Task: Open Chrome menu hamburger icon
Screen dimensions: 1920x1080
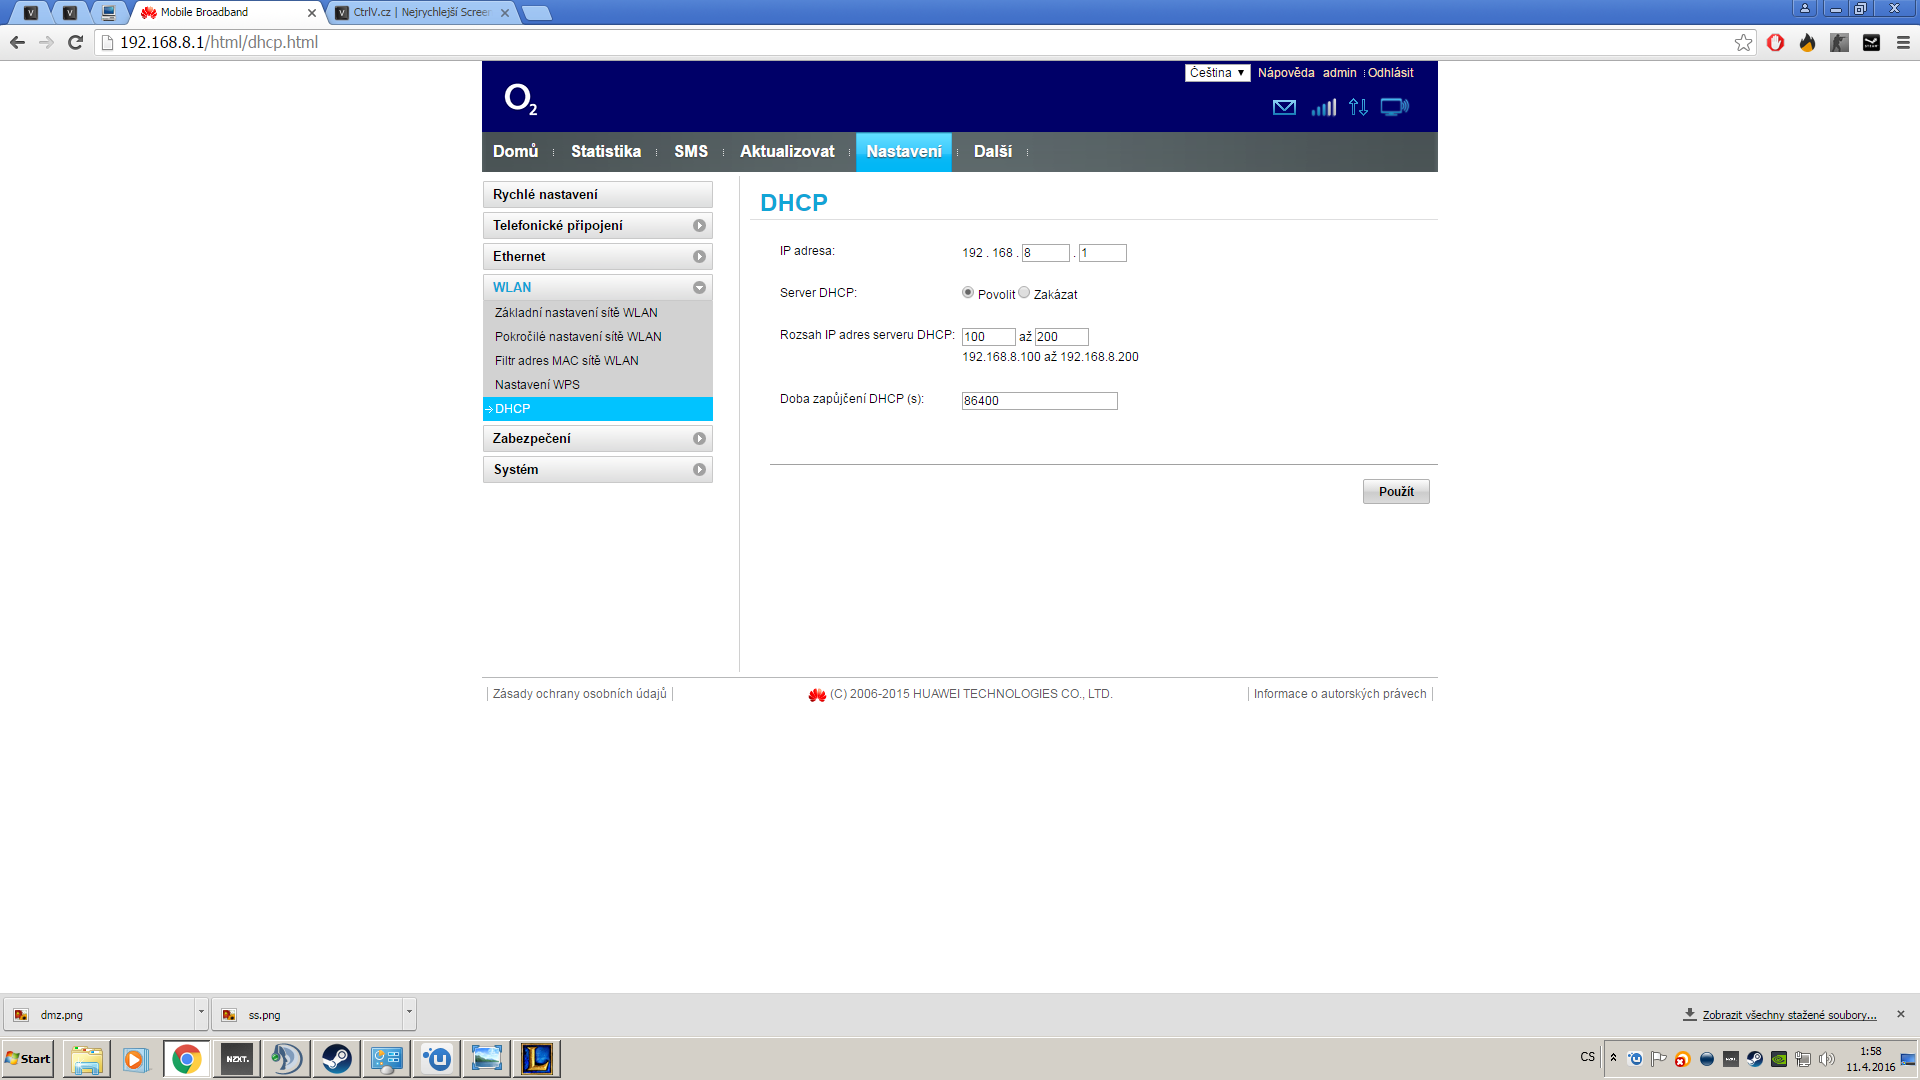Action: point(1903,42)
